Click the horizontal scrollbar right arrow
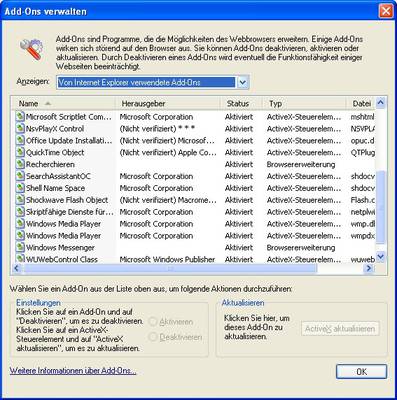 (x=369, y=268)
